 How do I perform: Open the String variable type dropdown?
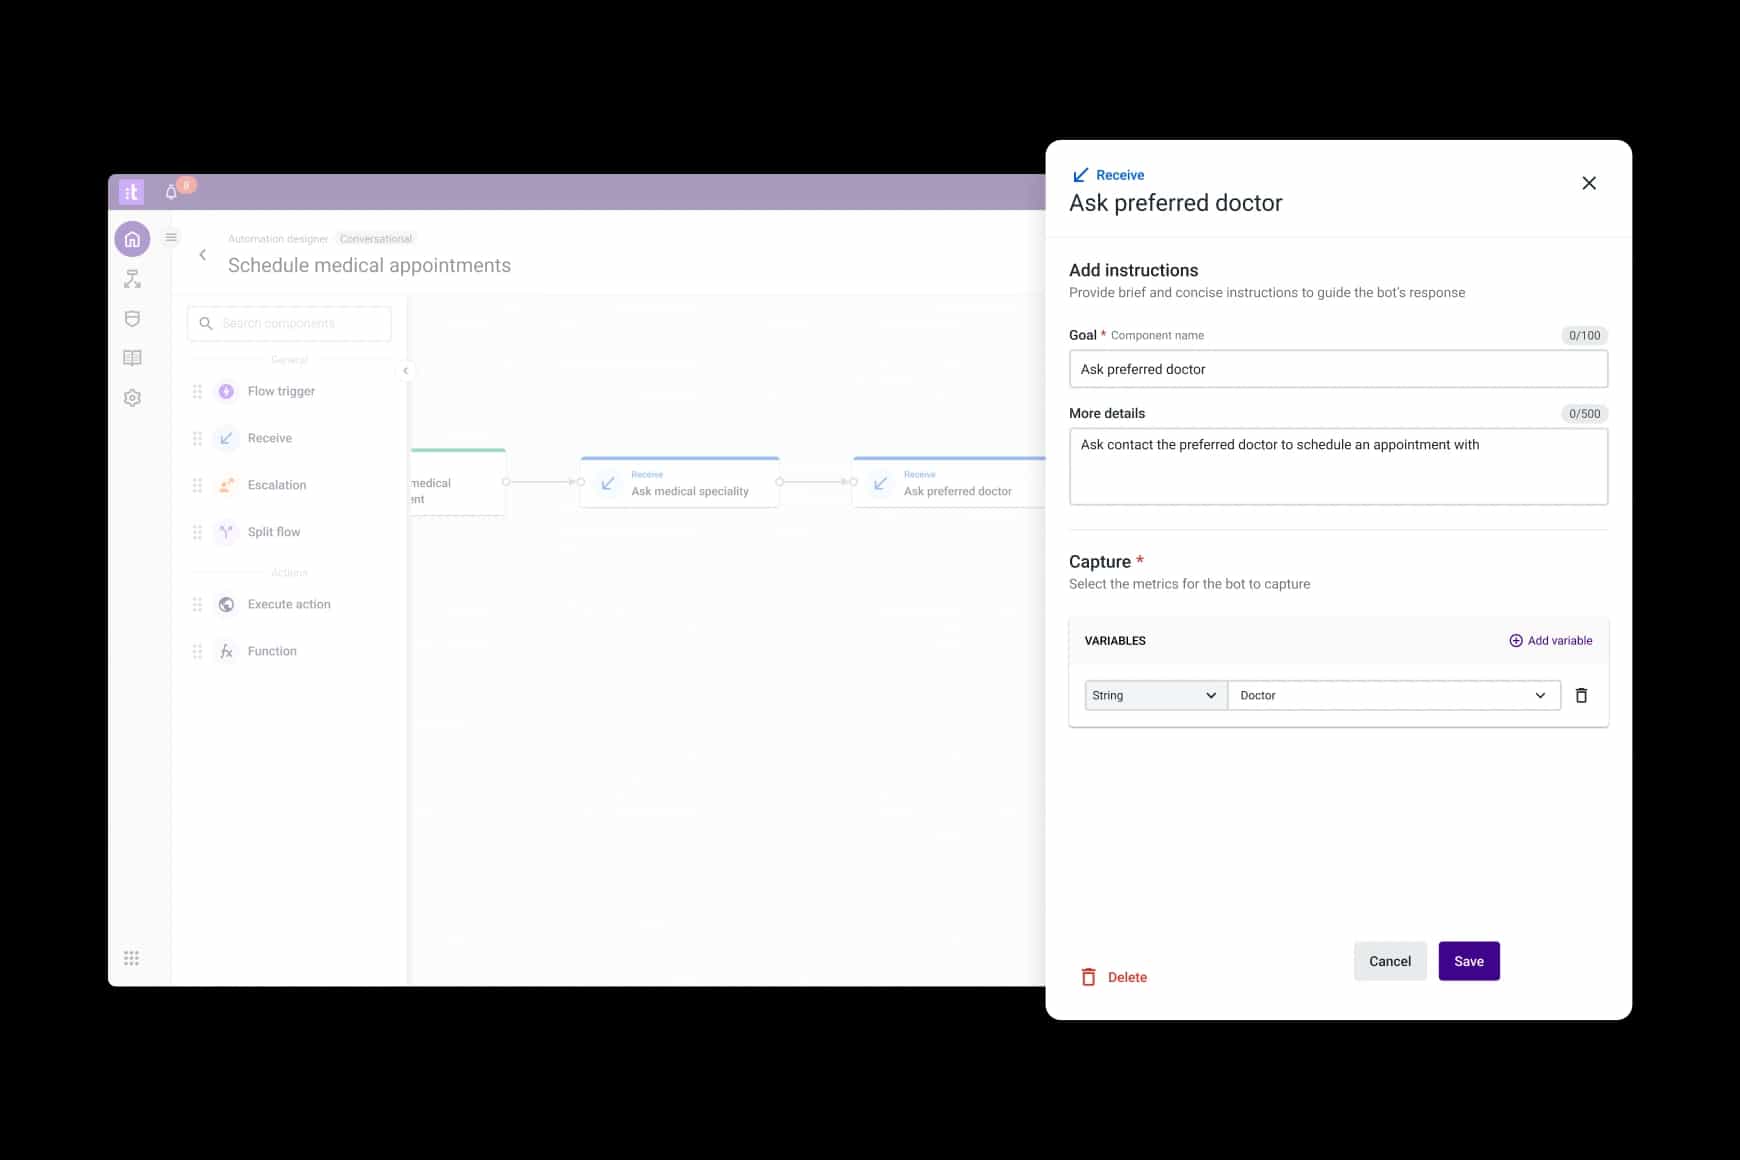point(1154,694)
